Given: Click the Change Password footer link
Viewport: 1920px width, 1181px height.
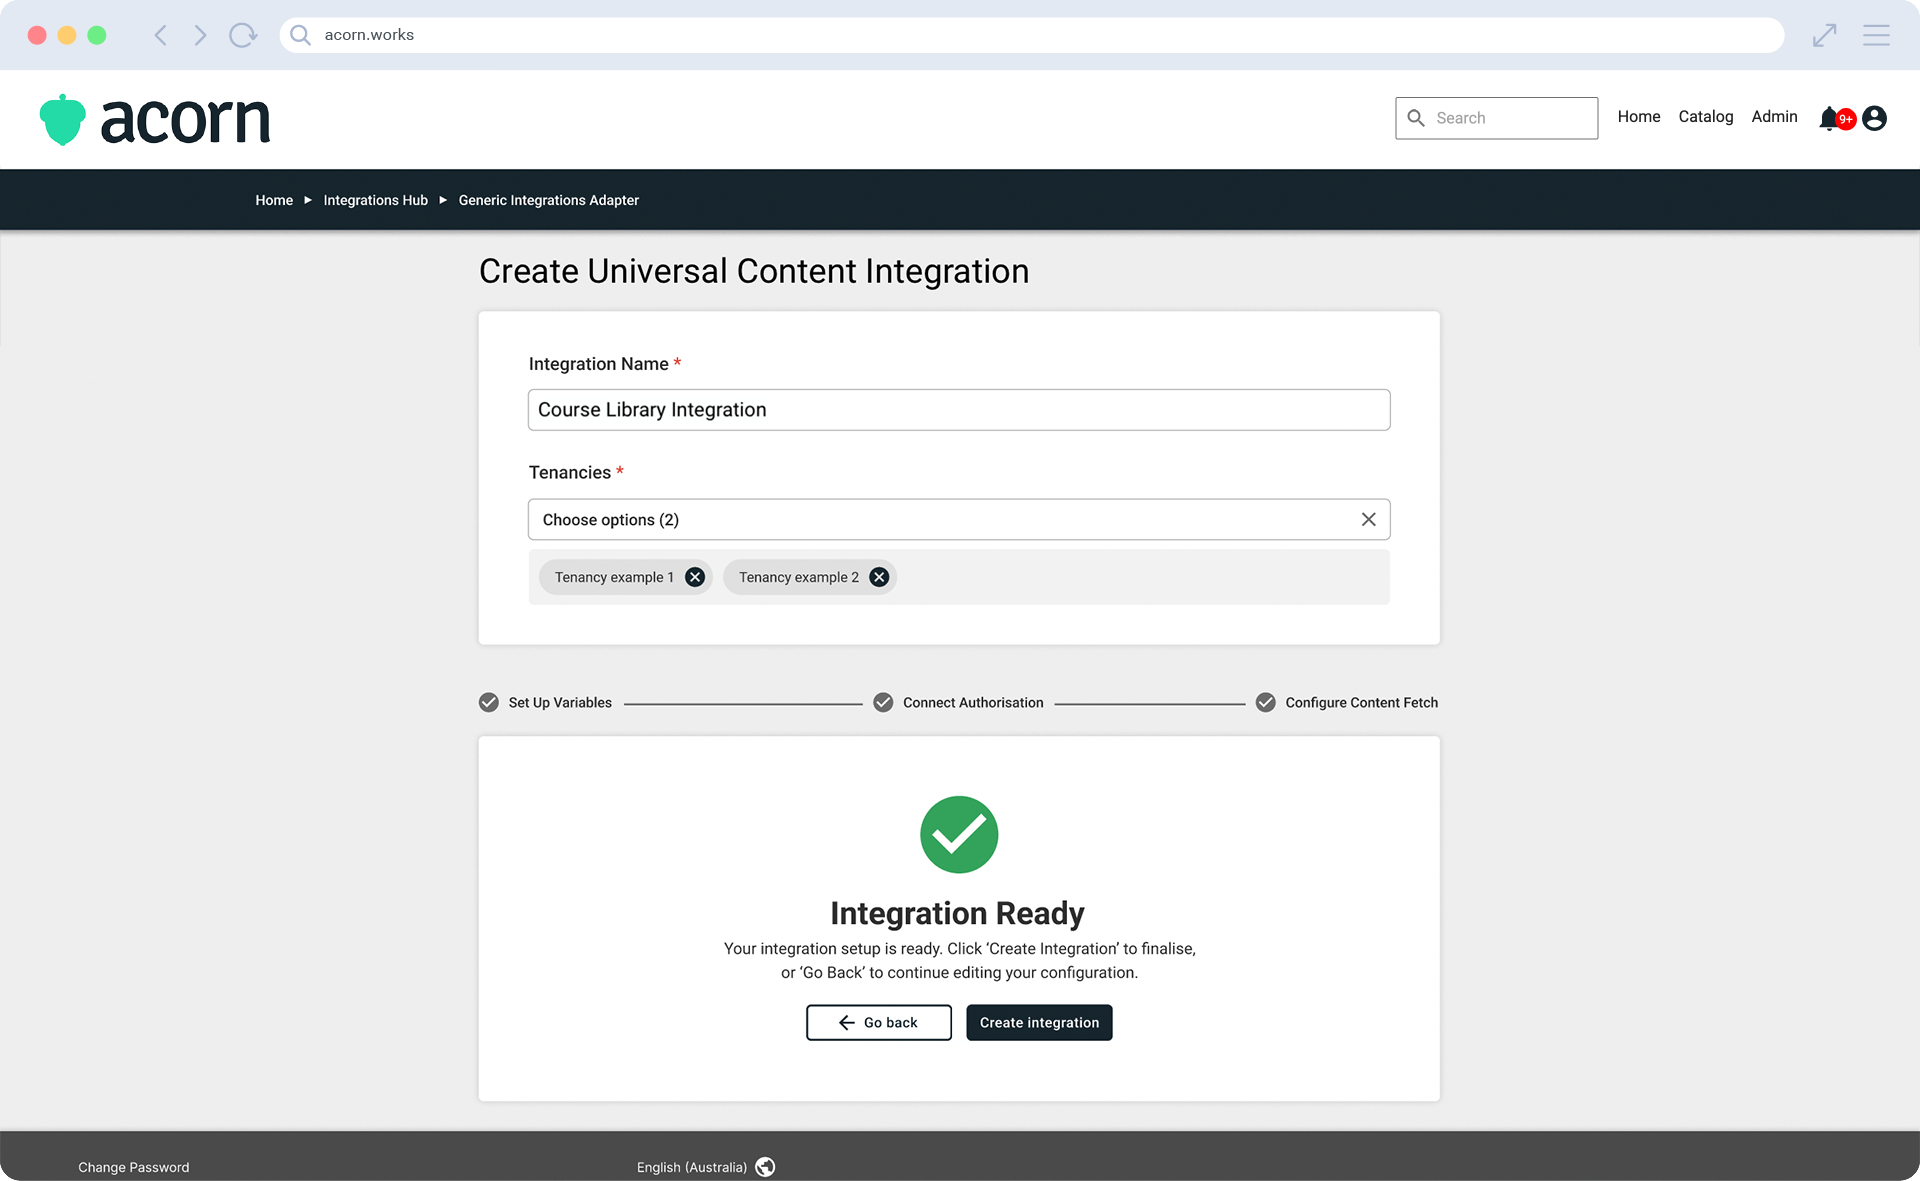Looking at the screenshot, I should click(134, 1167).
